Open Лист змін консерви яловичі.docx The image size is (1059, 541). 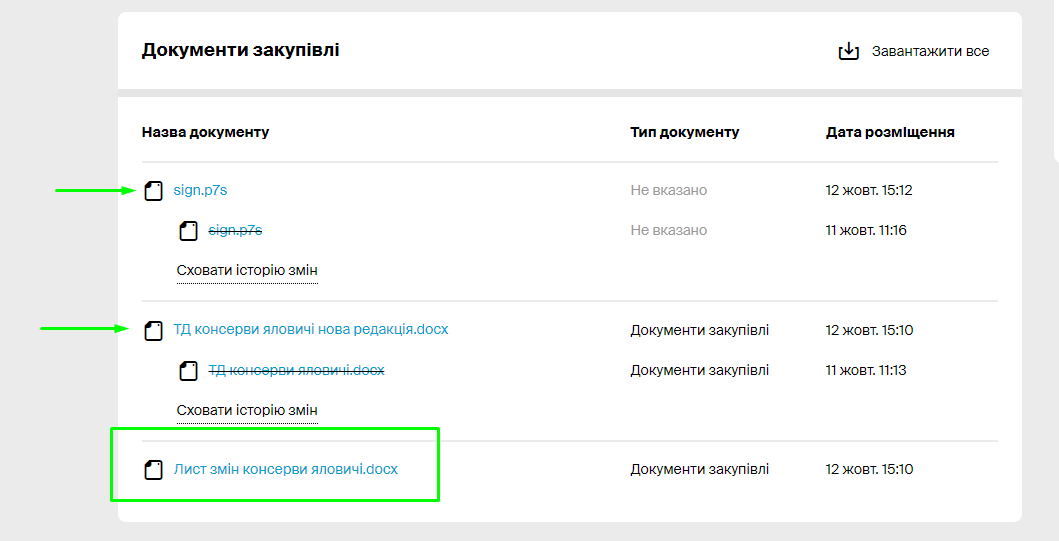286,469
